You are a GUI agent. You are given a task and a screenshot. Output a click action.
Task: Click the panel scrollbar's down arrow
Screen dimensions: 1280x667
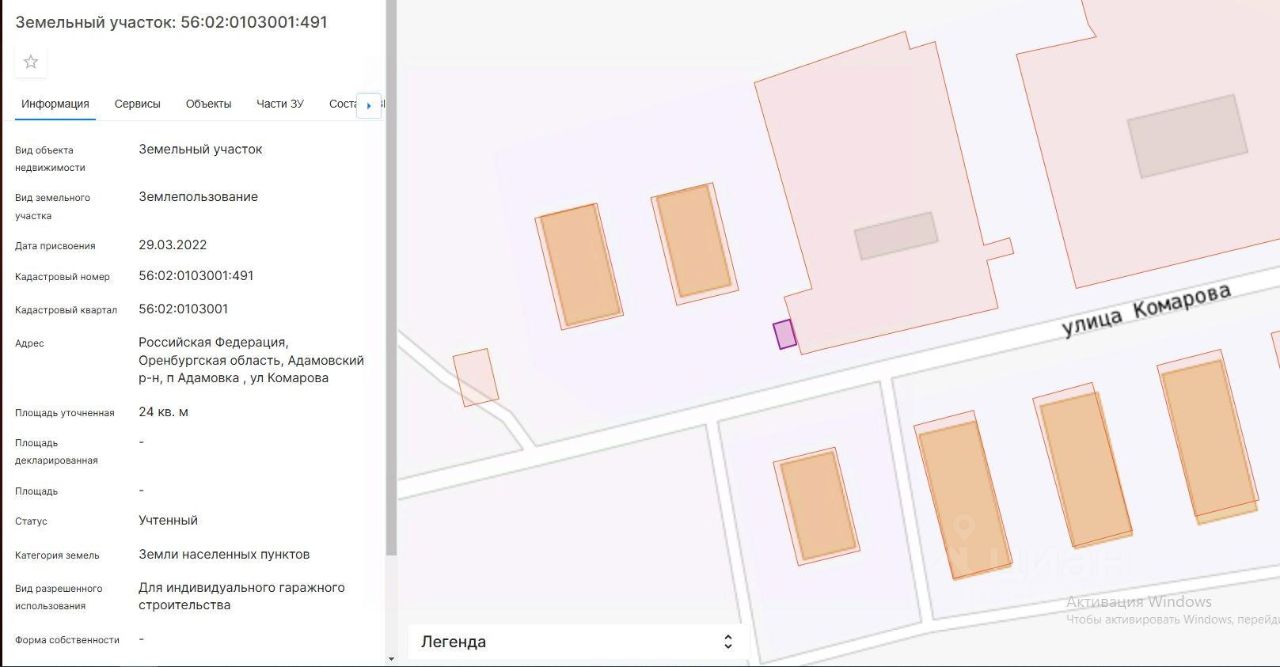391,659
